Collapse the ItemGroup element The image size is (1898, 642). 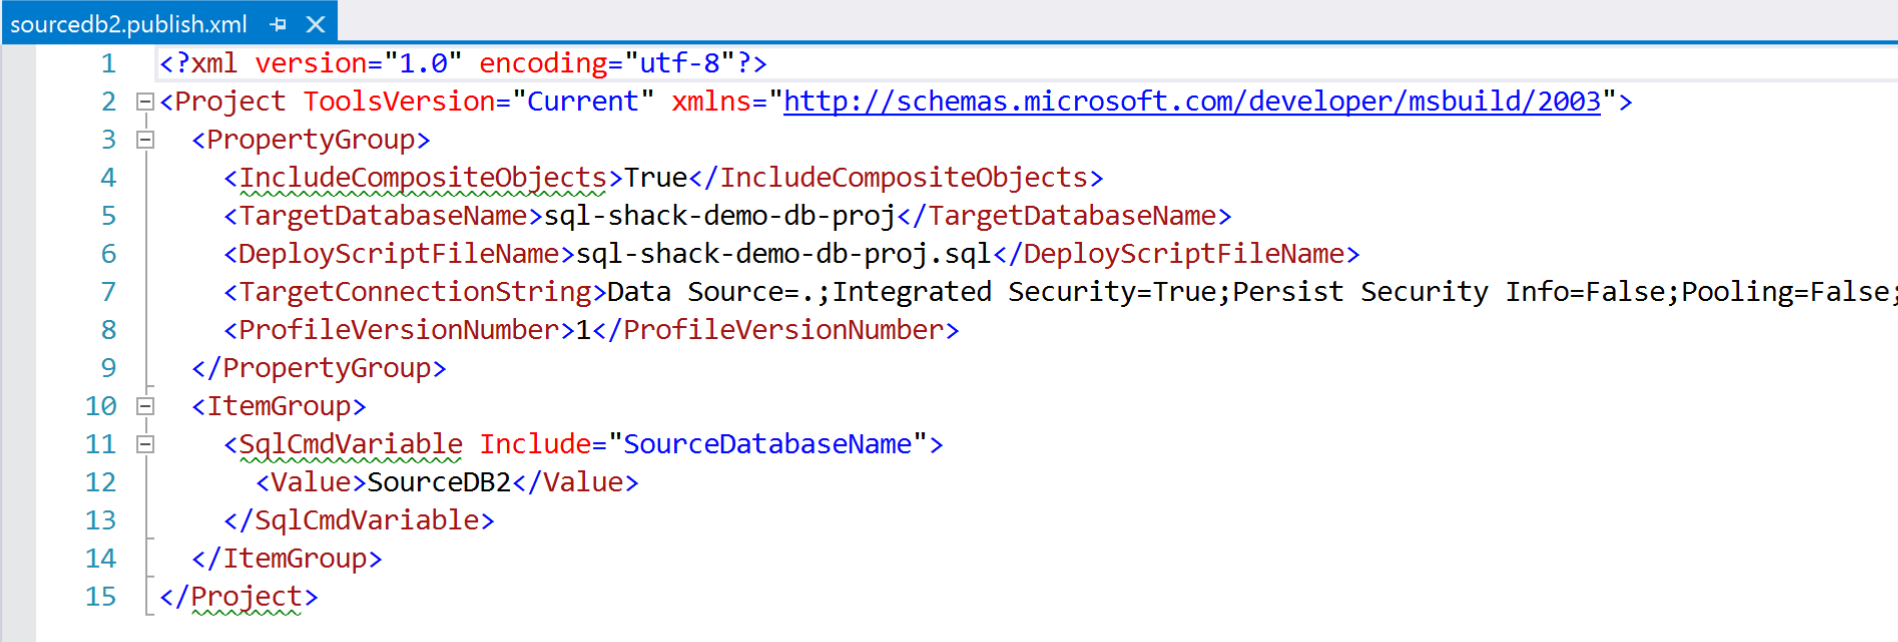pos(145,406)
